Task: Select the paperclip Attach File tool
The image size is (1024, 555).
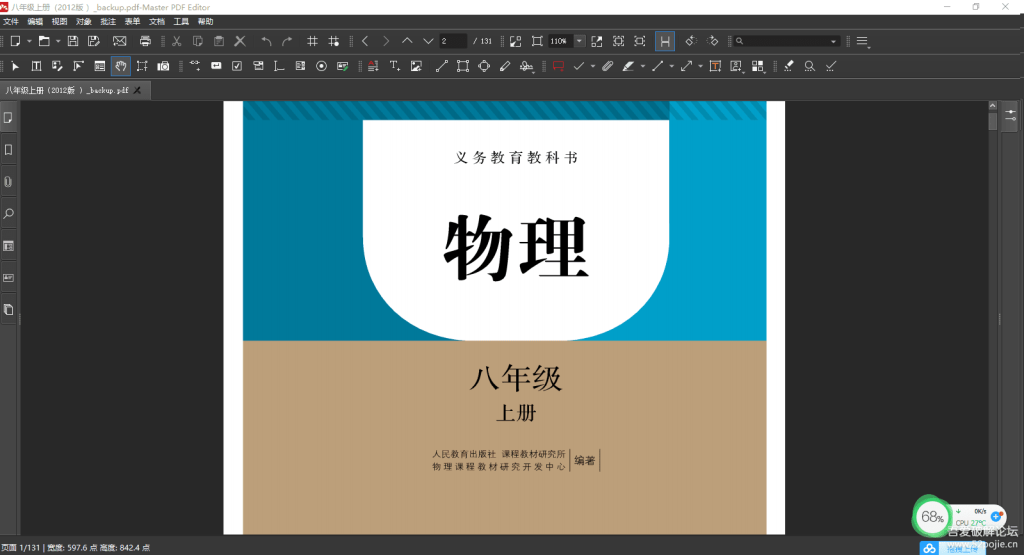Action: coord(607,66)
